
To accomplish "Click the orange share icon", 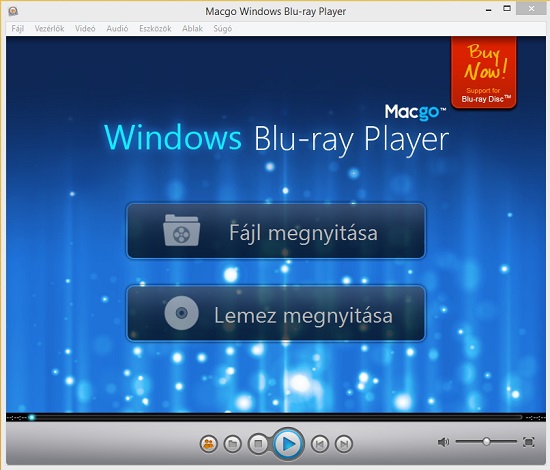I will [x=209, y=444].
